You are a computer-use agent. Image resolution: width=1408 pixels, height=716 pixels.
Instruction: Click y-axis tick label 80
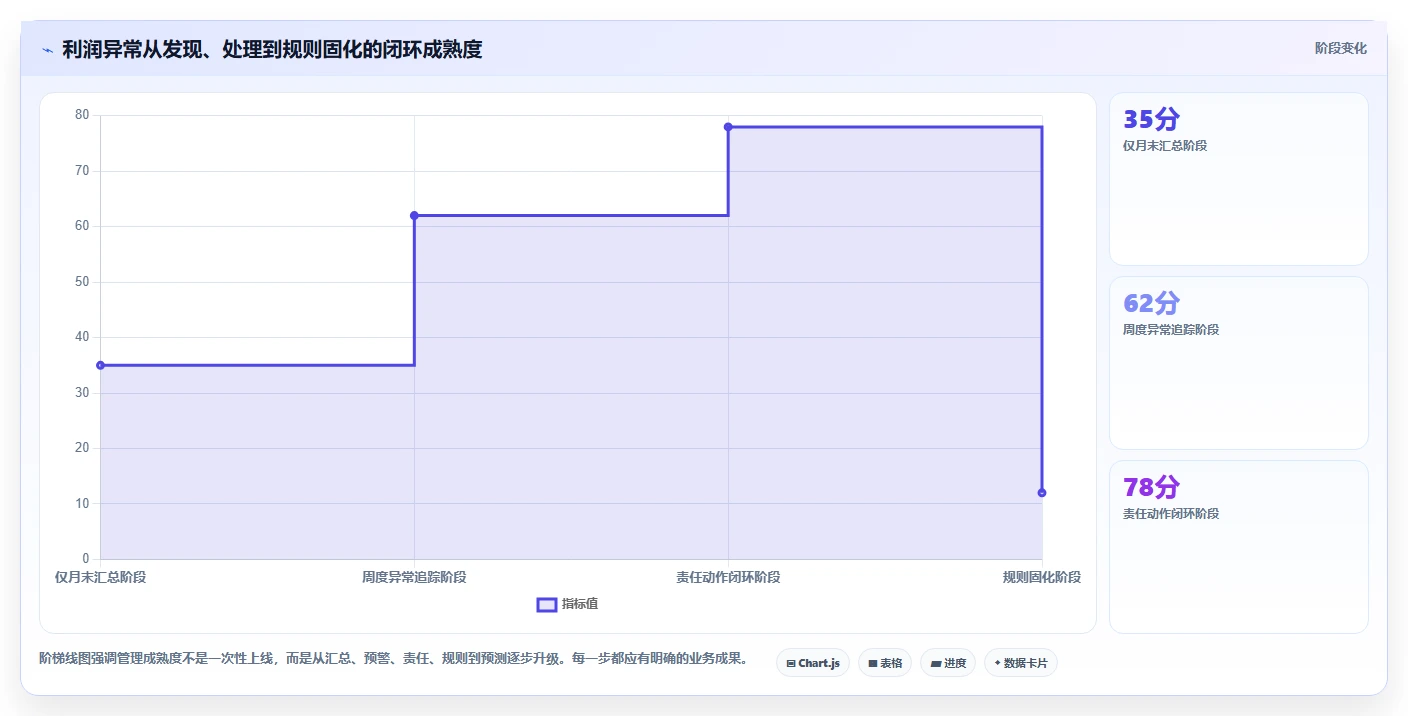pos(82,115)
